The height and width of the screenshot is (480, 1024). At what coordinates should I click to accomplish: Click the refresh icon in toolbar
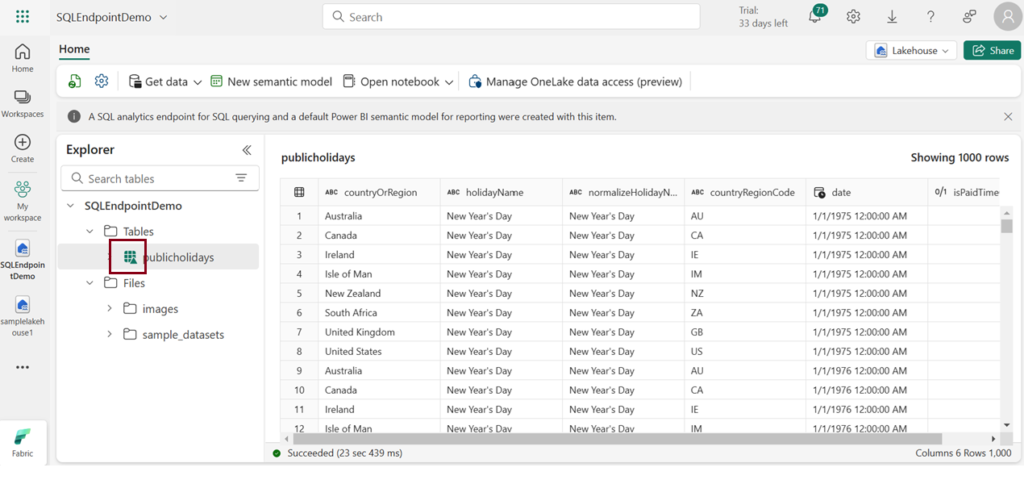click(x=75, y=82)
